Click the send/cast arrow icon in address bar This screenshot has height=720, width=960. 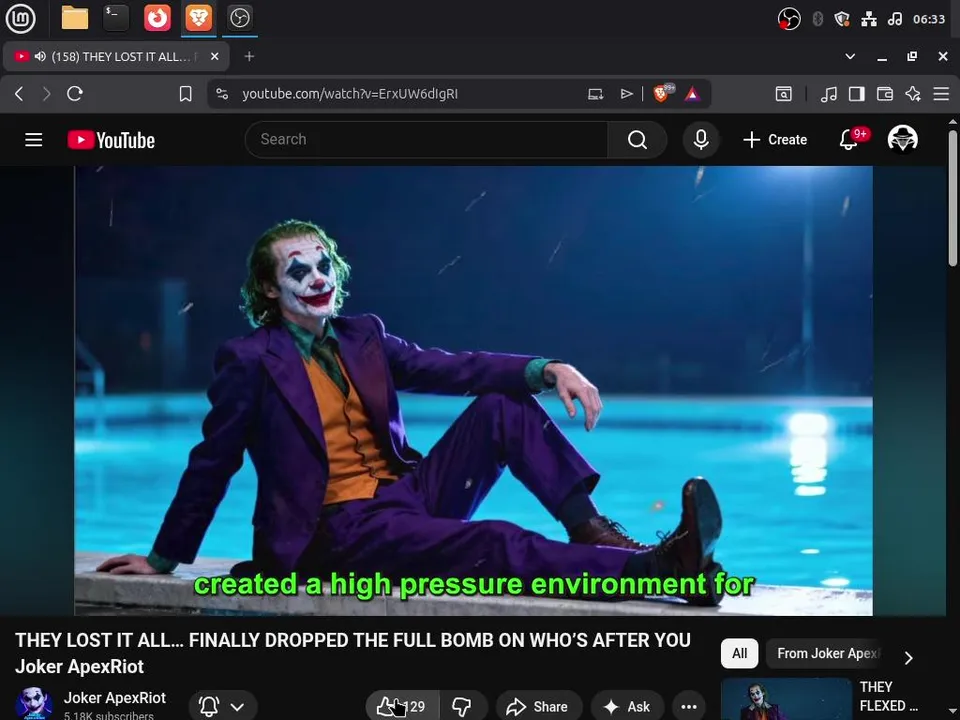626,94
